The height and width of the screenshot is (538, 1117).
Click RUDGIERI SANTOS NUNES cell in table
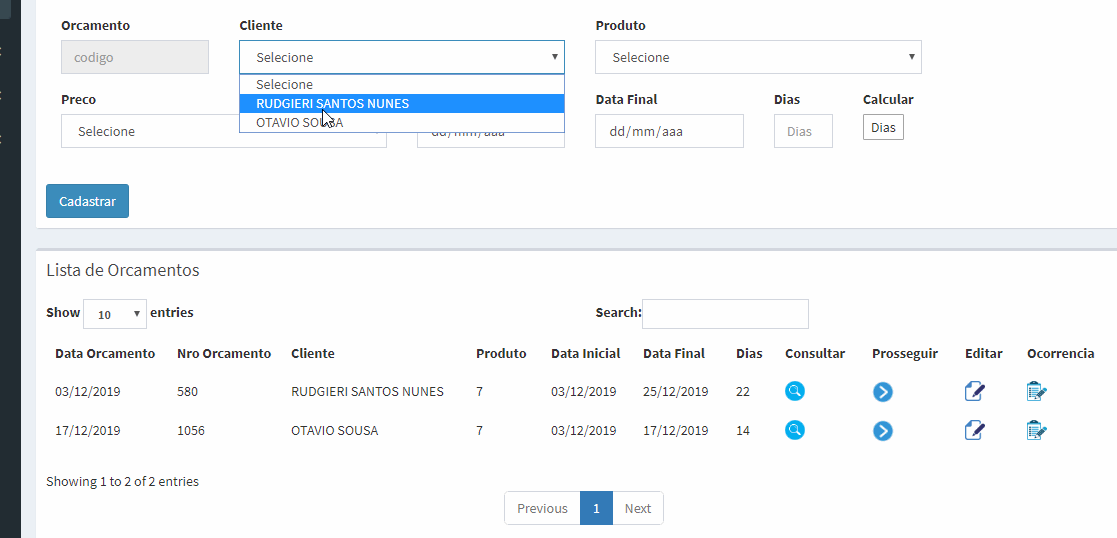368,391
